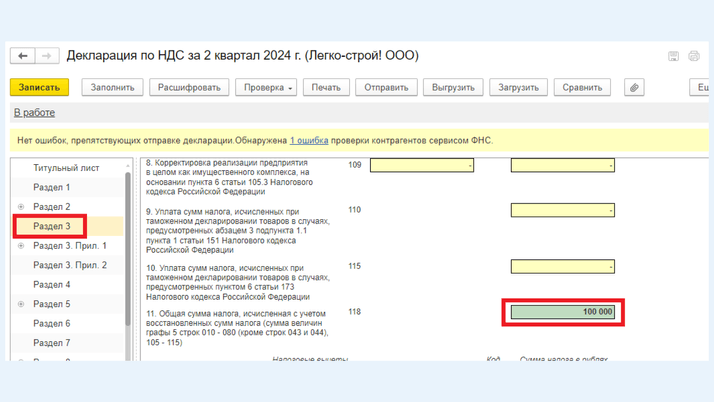Select Раздел 2 in the section list
The height and width of the screenshot is (402, 714).
point(51,207)
